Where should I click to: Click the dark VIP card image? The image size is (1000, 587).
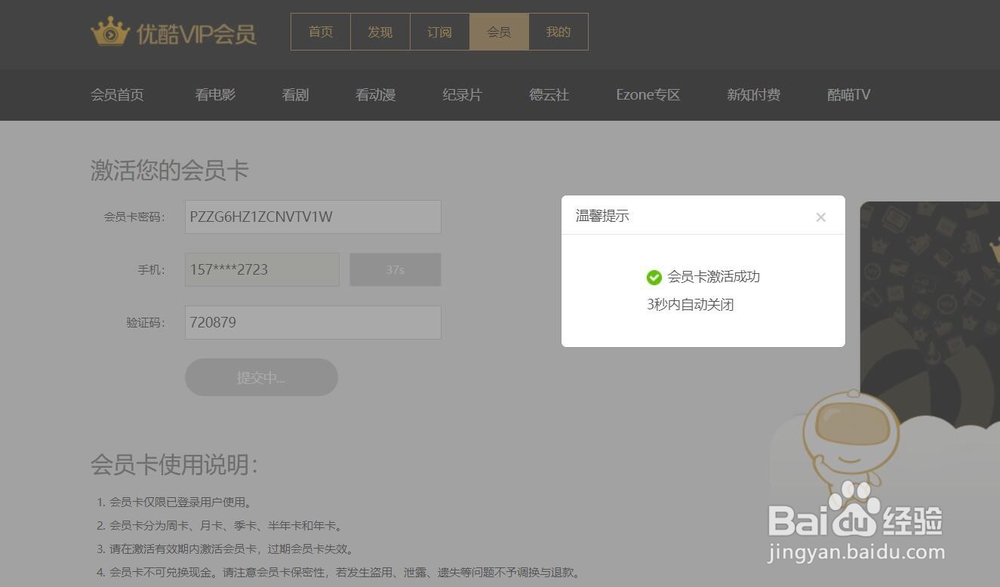point(930,313)
